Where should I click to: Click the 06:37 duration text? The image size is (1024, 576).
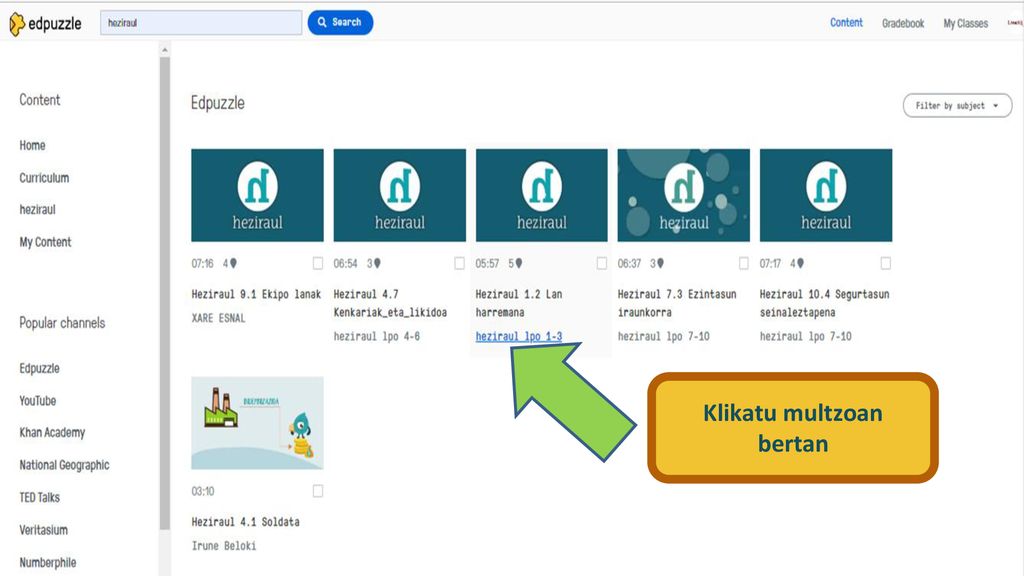(630, 263)
